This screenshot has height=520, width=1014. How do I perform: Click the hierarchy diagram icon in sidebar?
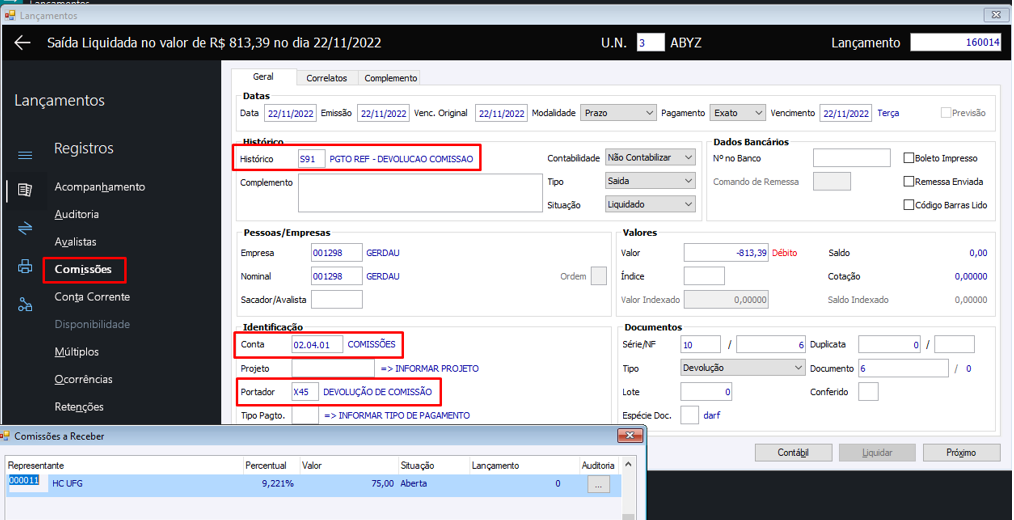(25, 304)
